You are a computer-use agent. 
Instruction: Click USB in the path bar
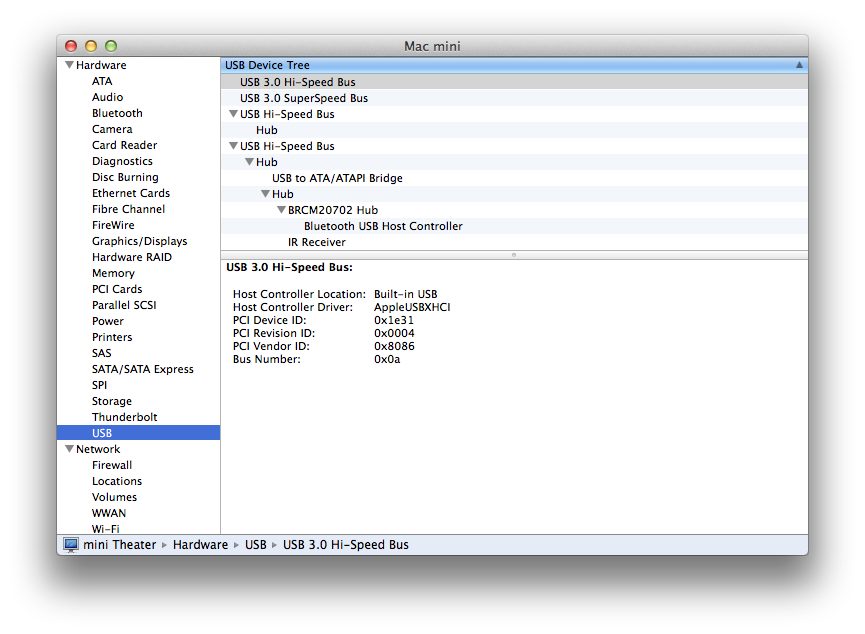255,545
